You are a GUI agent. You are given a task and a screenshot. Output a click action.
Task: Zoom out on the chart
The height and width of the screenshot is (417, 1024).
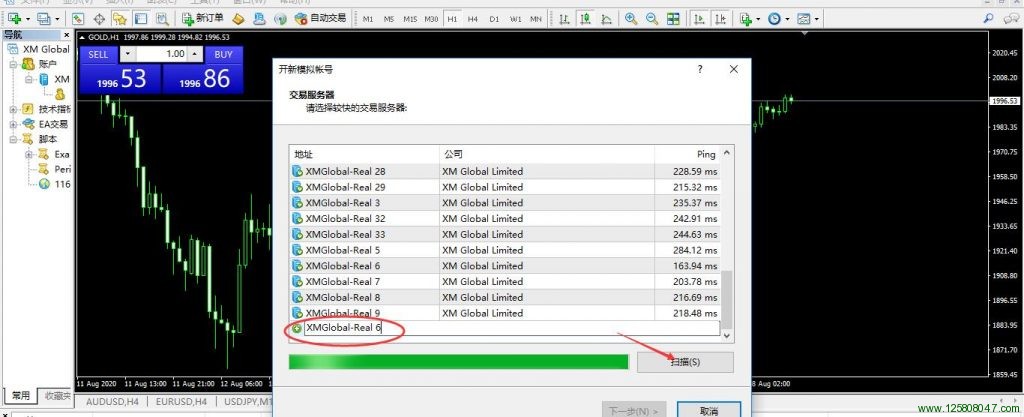[652, 19]
